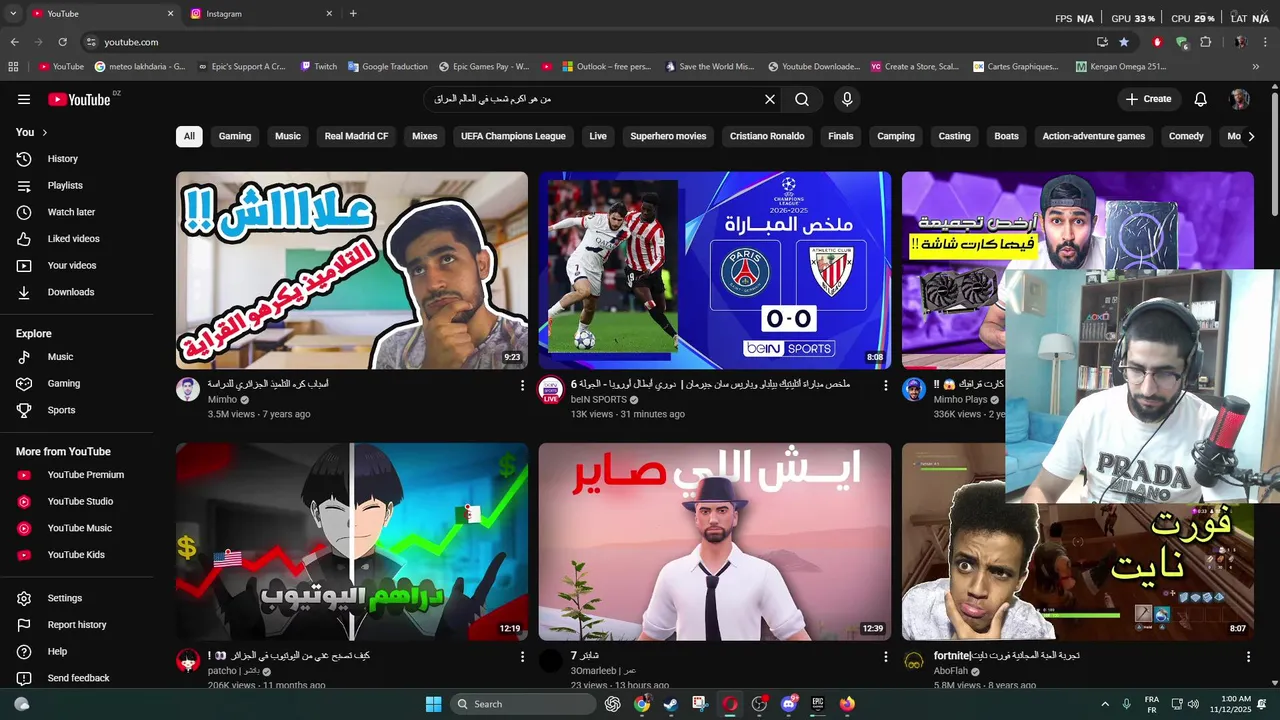Open Send feedback in the sidebar

coord(78,678)
